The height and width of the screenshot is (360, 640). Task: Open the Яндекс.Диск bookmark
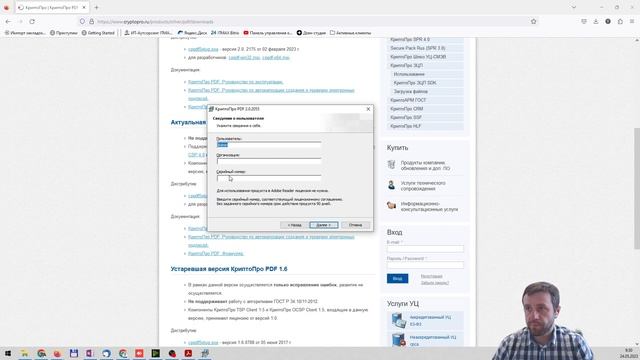pyautogui.click(x=192, y=33)
